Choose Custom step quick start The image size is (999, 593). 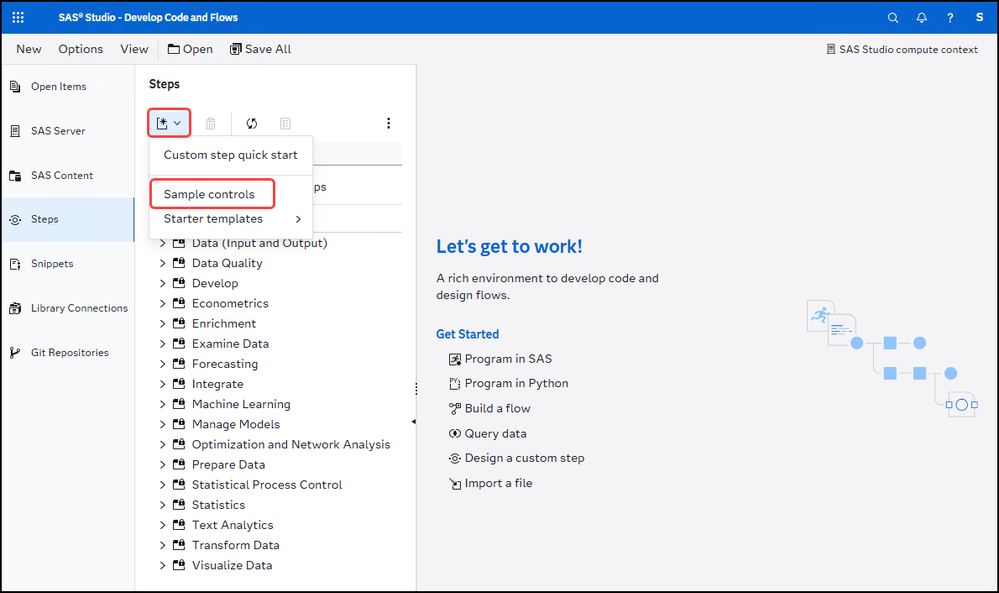[x=231, y=155]
